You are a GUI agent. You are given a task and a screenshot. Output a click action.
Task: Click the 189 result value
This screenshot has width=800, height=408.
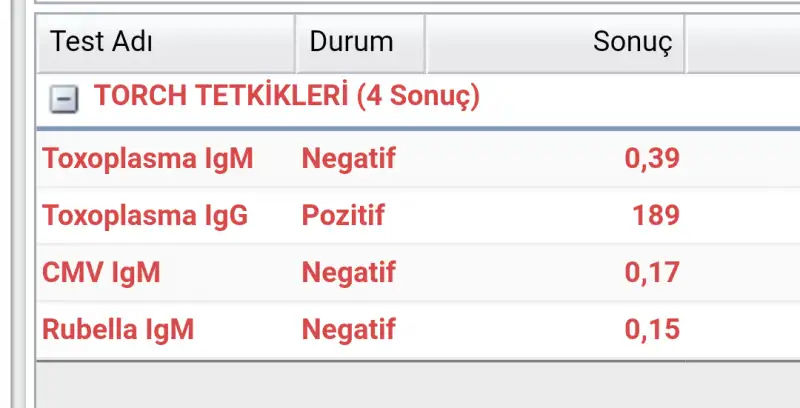656,215
